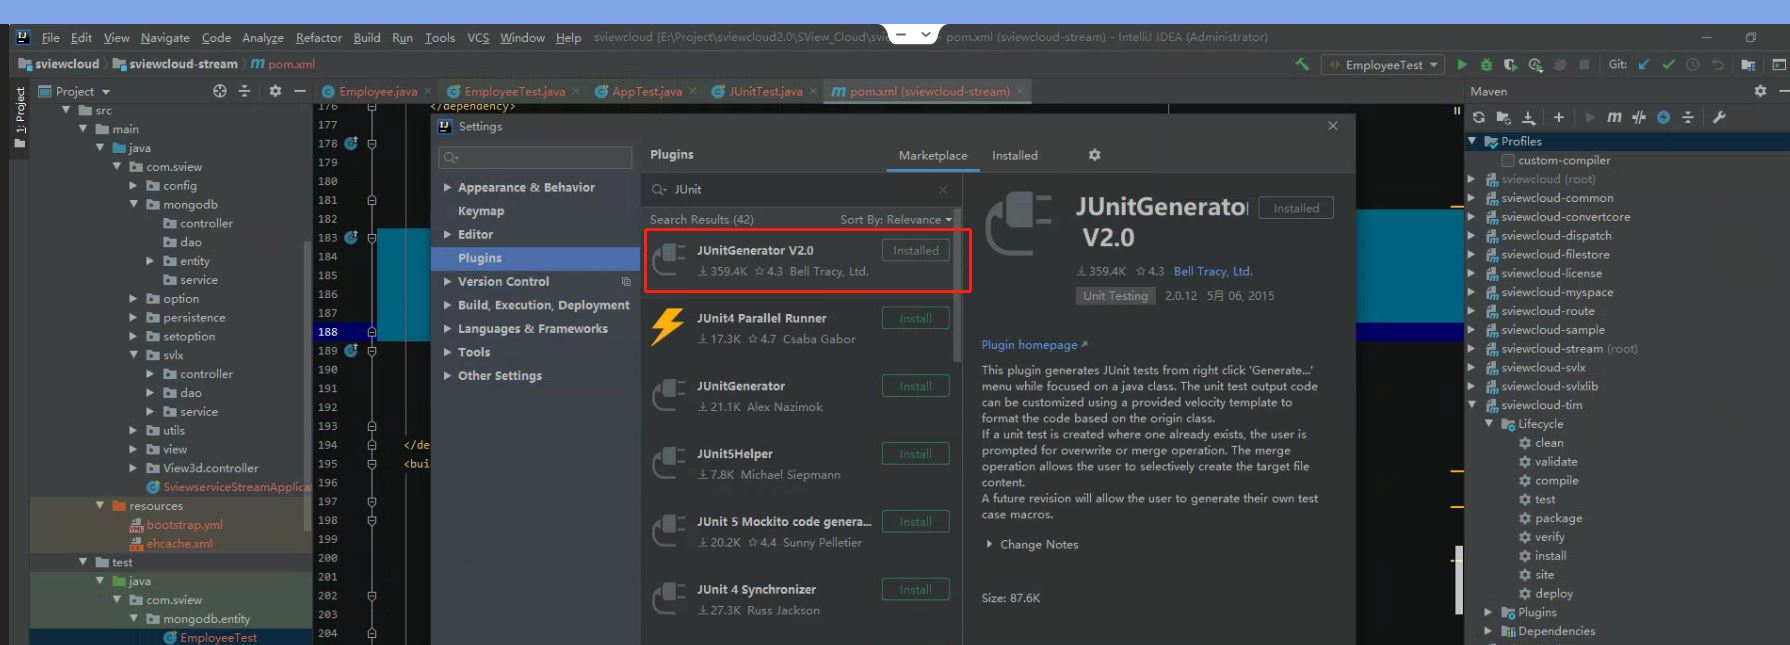Collapse the mongodb folder in Project tree
This screenshot has width=1790, height=645.
click(133, 204)
